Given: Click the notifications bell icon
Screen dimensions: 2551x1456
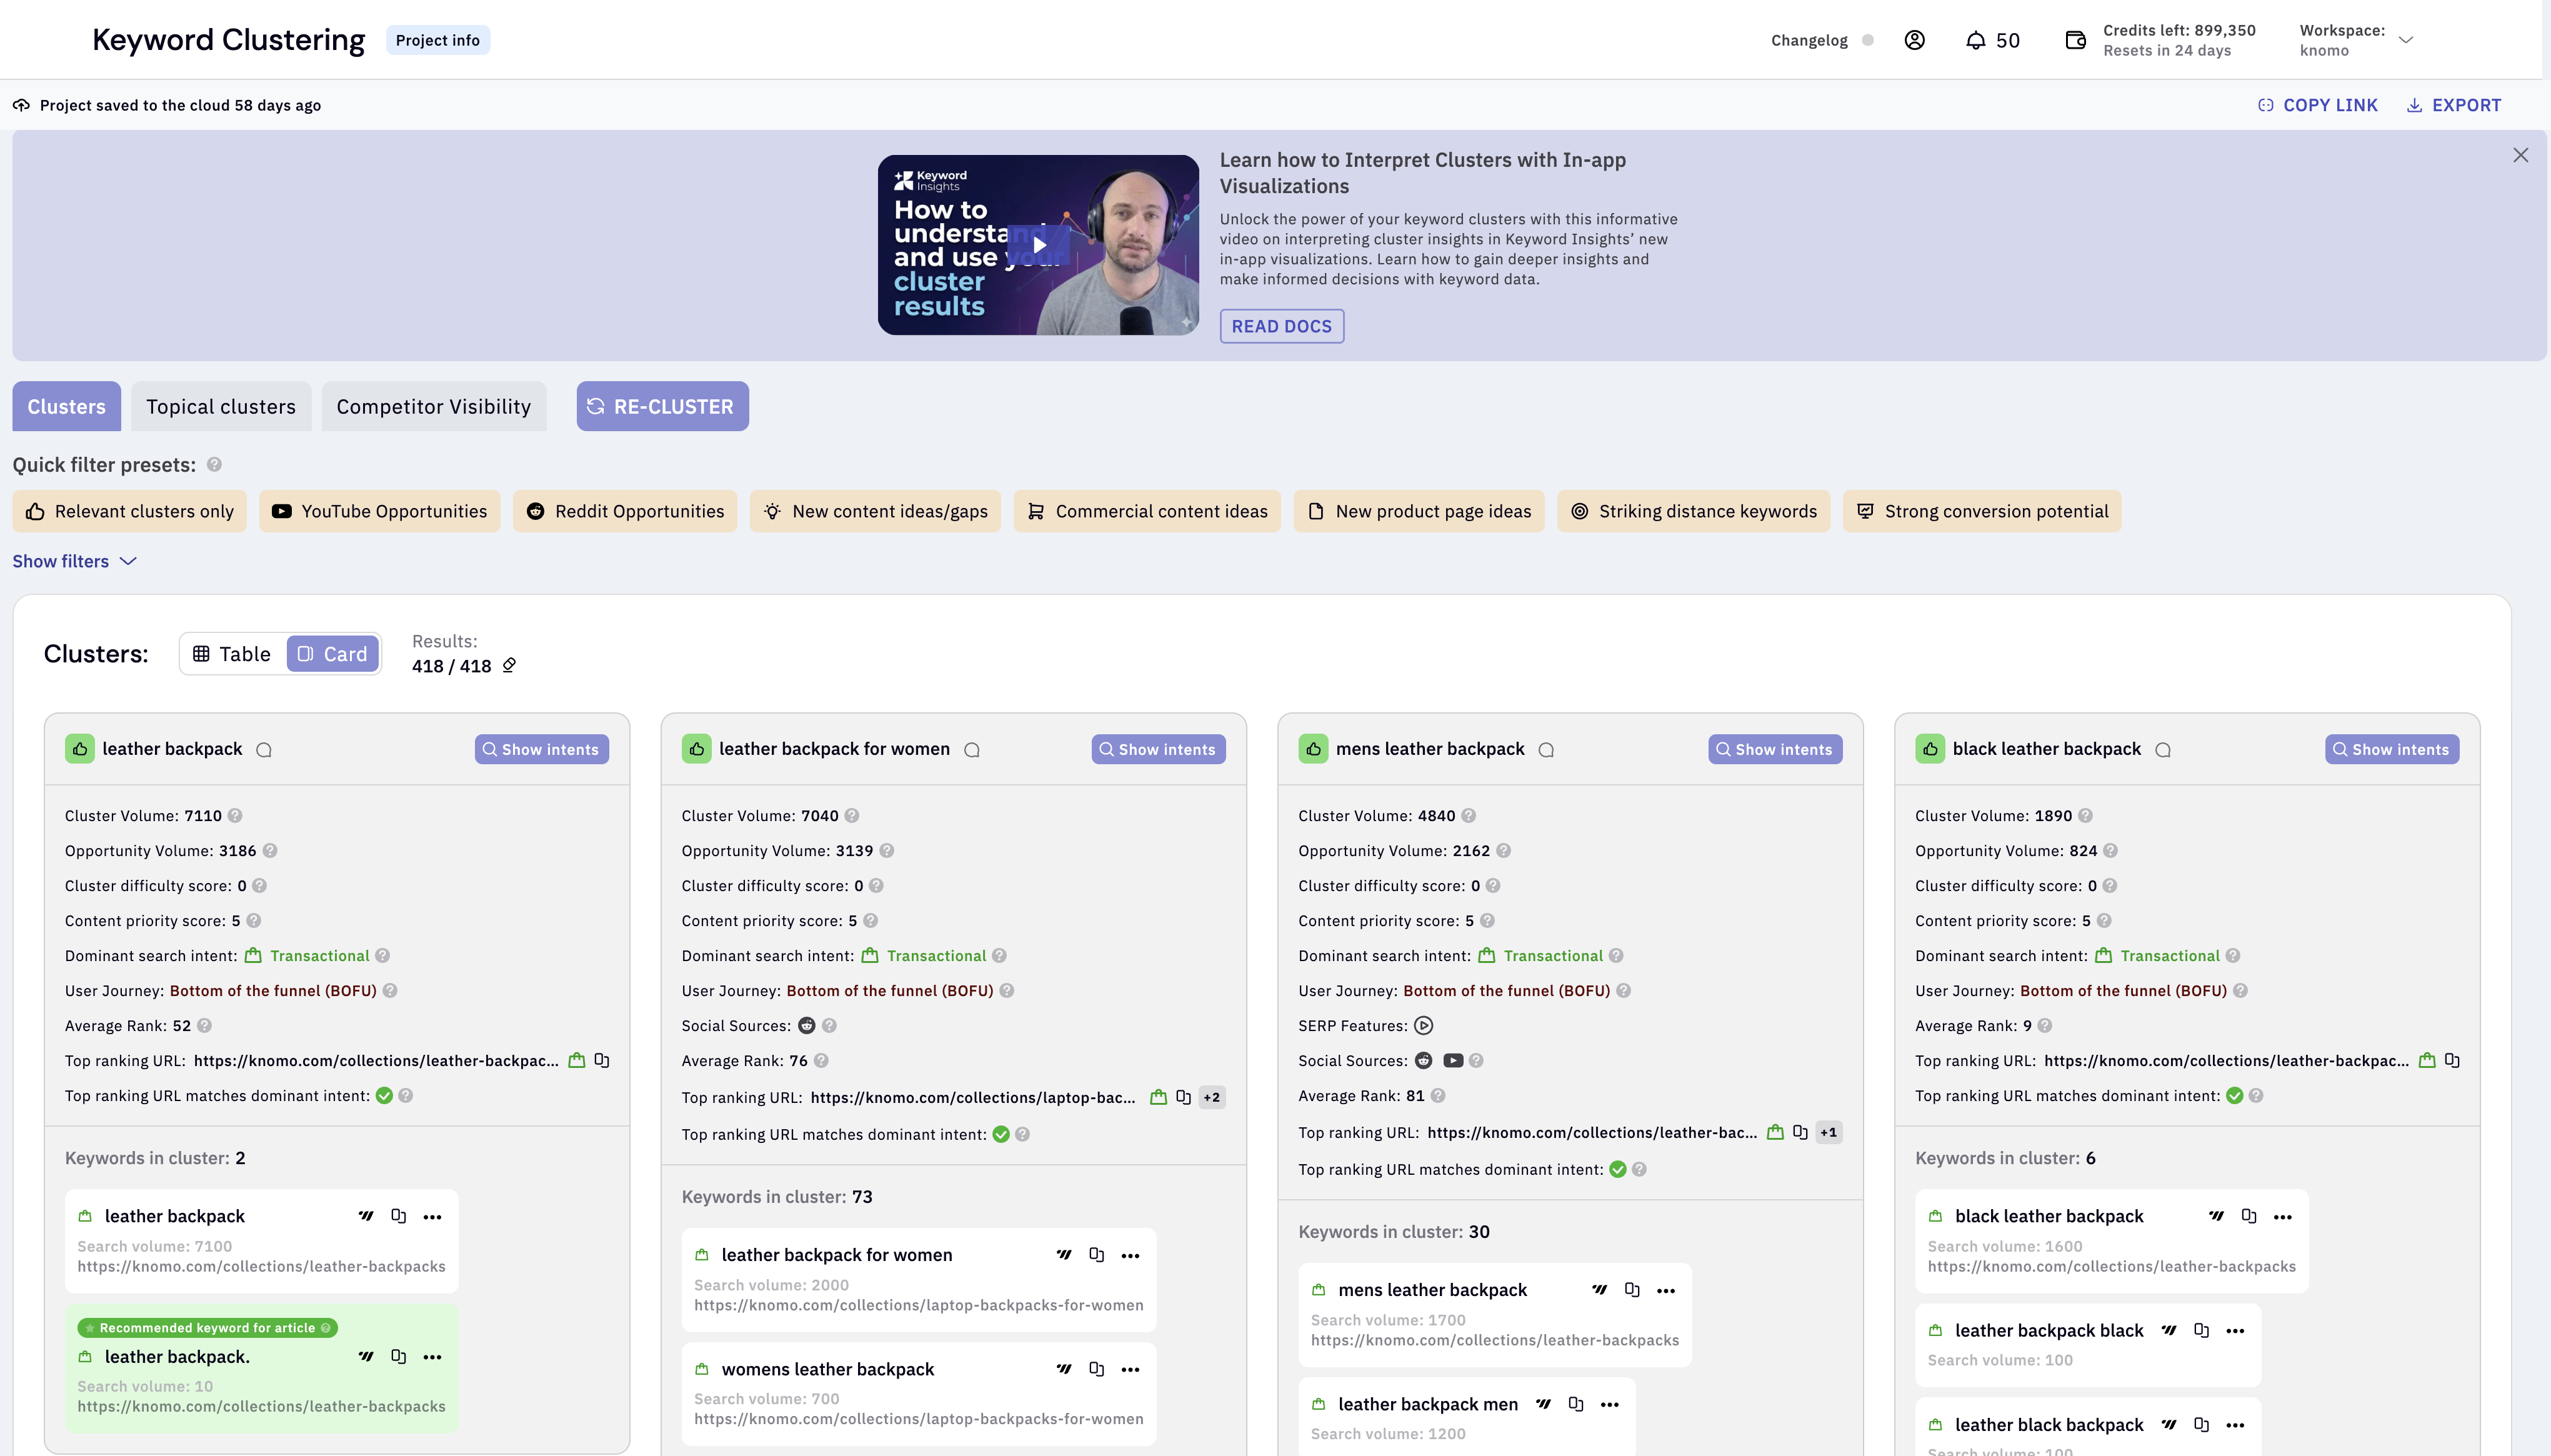Looking at the screenshot, I should click(x=1975, y=40).
